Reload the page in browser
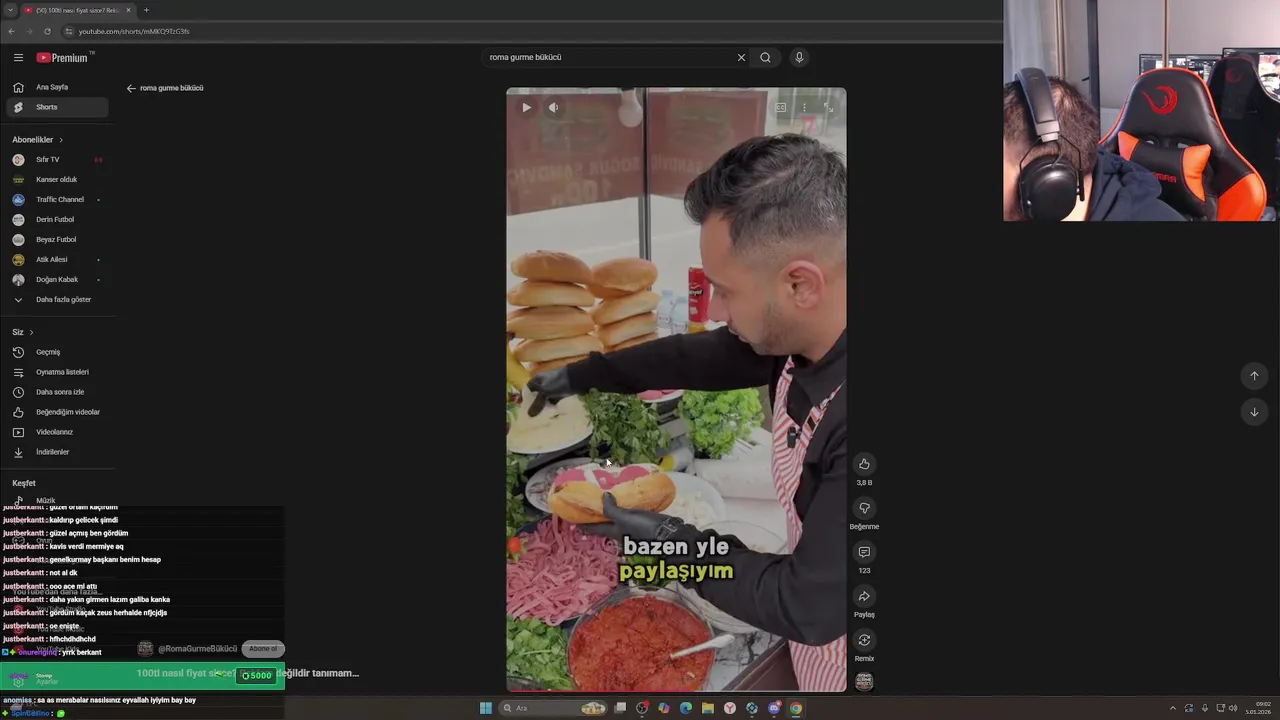 point(47,31)
